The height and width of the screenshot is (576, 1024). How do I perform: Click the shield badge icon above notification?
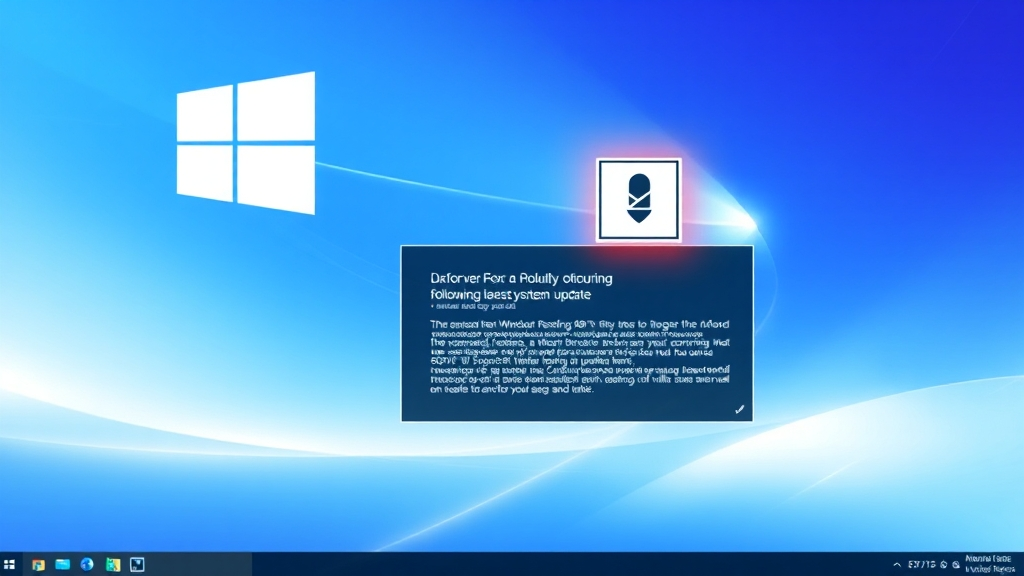tap(639, 200)
